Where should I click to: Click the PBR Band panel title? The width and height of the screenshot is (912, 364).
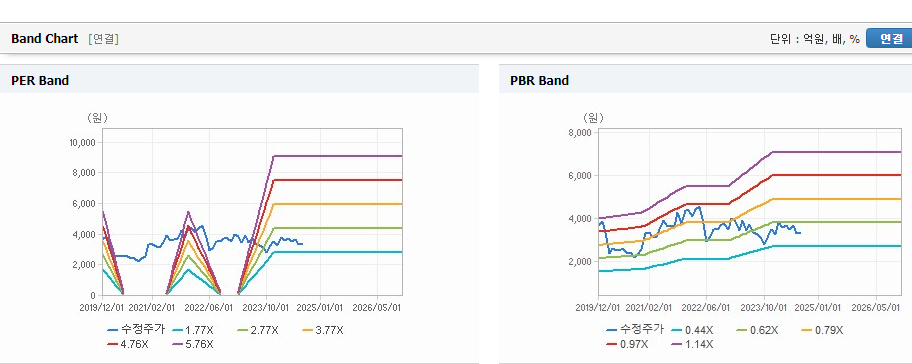pyautogui.click(x=539, y=80)
